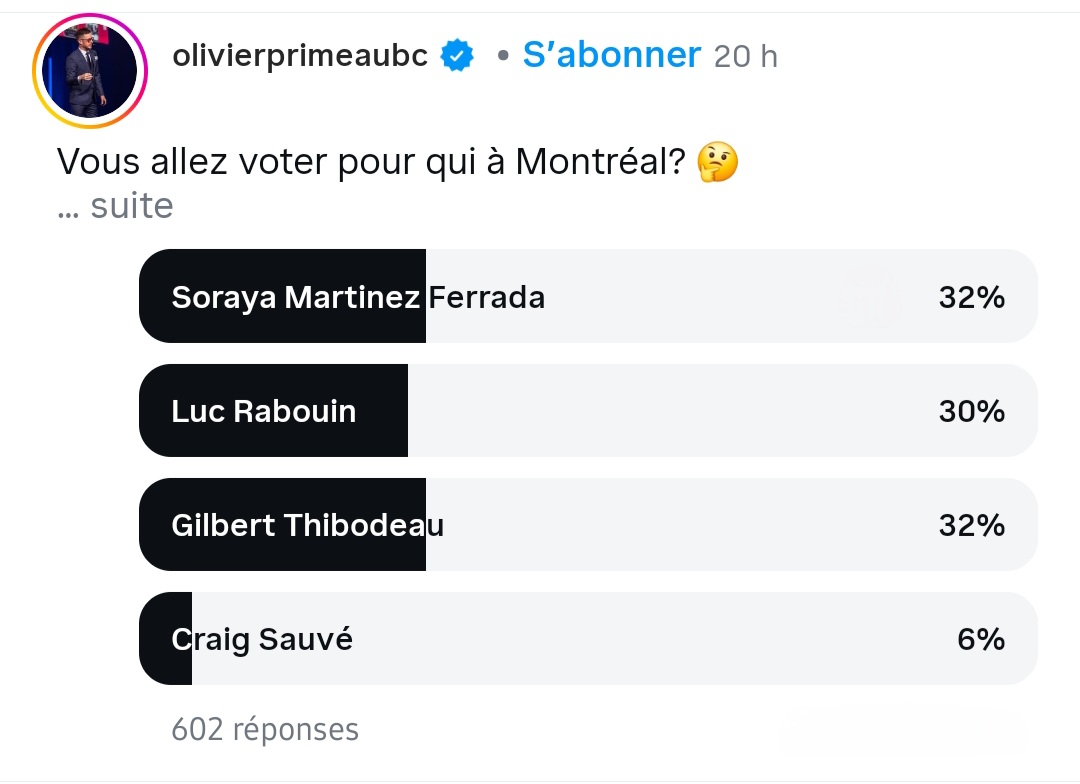Image resolution: width=1080 pixels, height=784 pixels.
Task: Click the 6% result for Craig Sauvé
Action: (980, 639)
